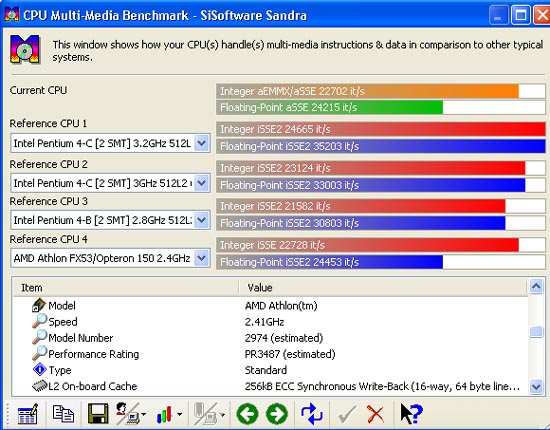
Task: Select the L2 On-board Cache row
Action: pyautogui.click(x=270, y=386)
